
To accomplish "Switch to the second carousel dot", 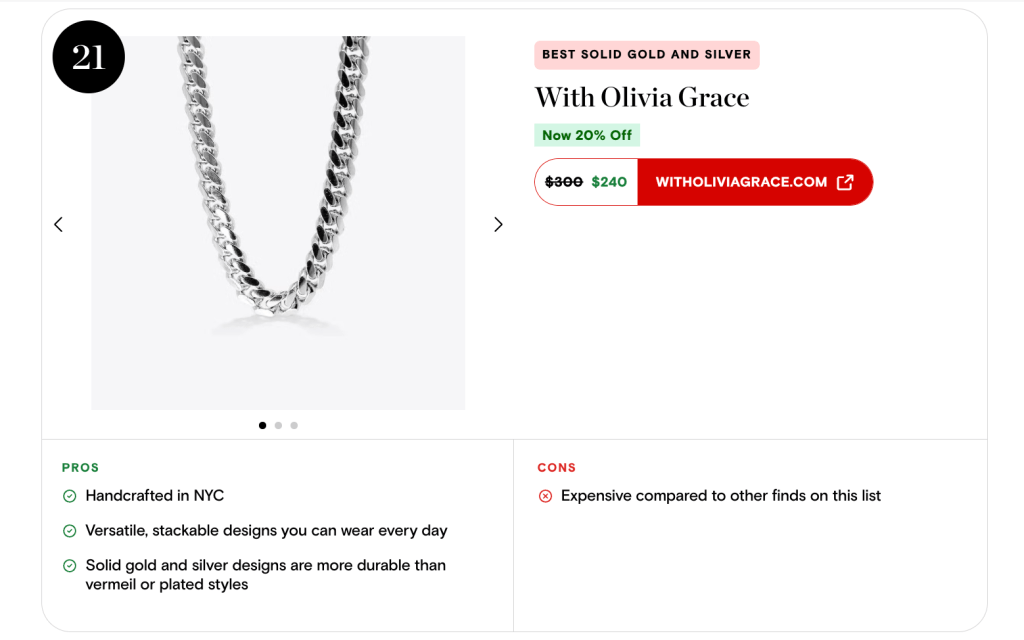I will (278, 425).
